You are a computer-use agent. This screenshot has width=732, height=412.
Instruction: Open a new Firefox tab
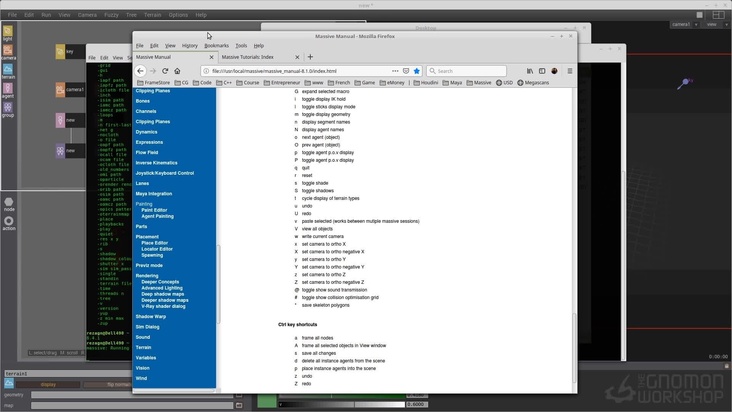310,57
